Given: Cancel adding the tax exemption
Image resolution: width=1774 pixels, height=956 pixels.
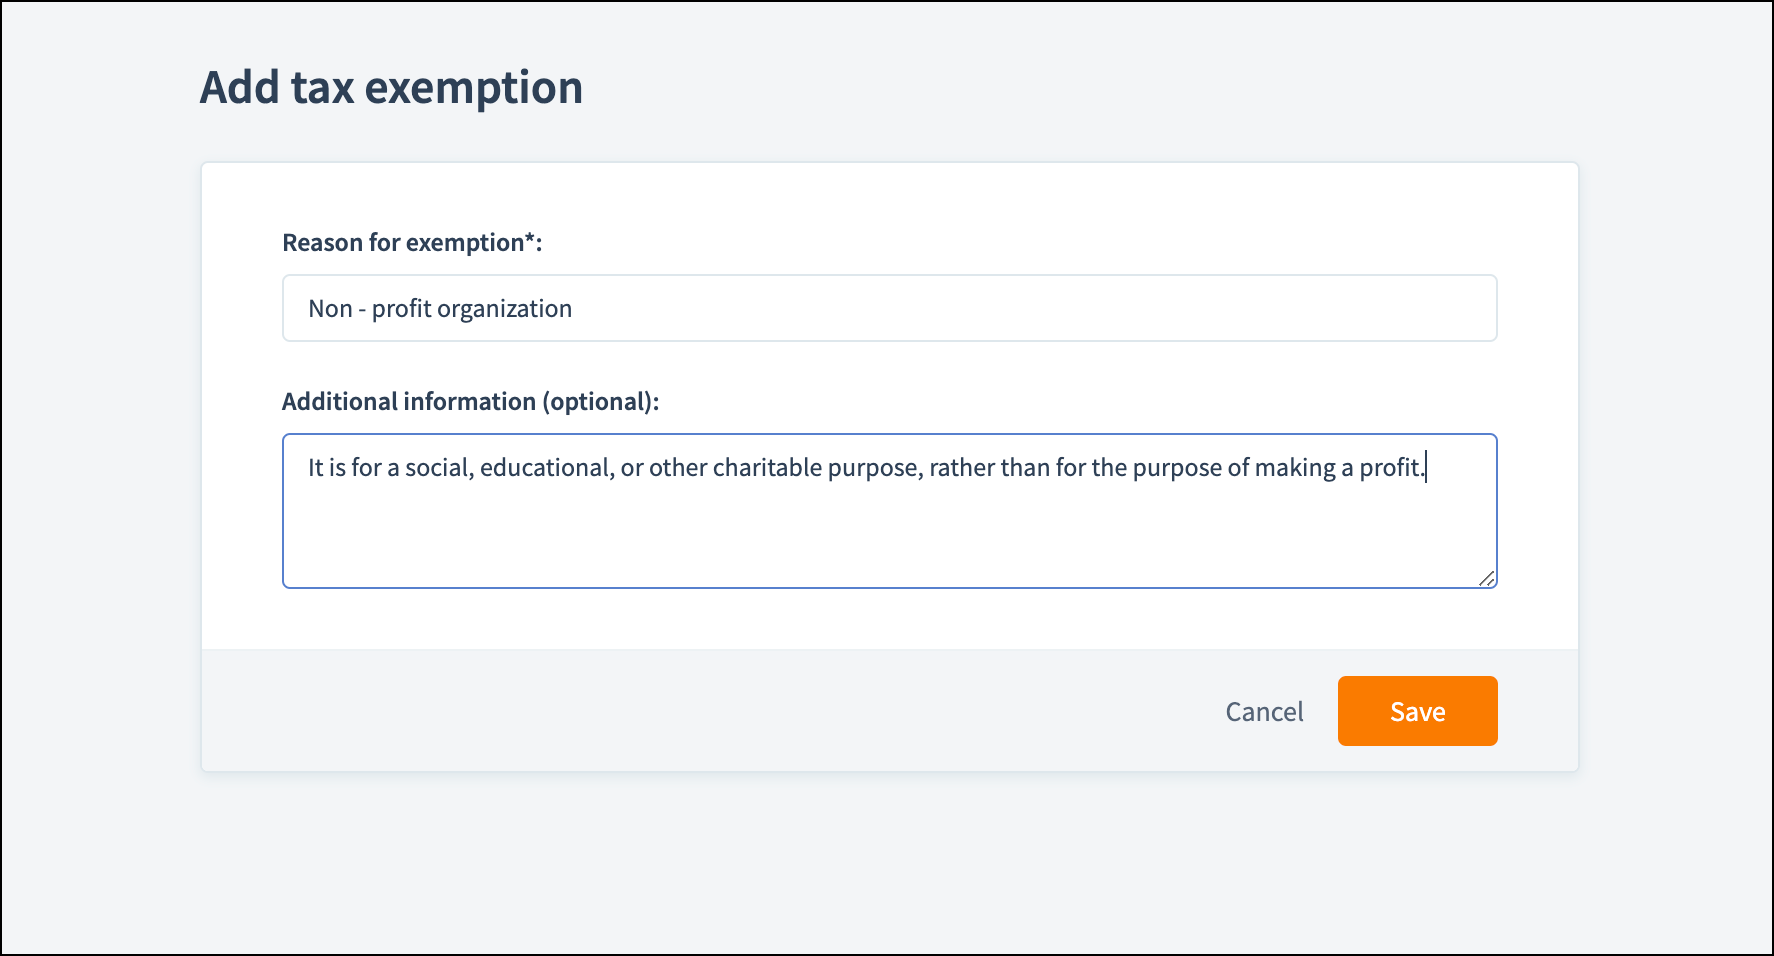Looking at the screenshot, I should click(x=1264, y=712).
